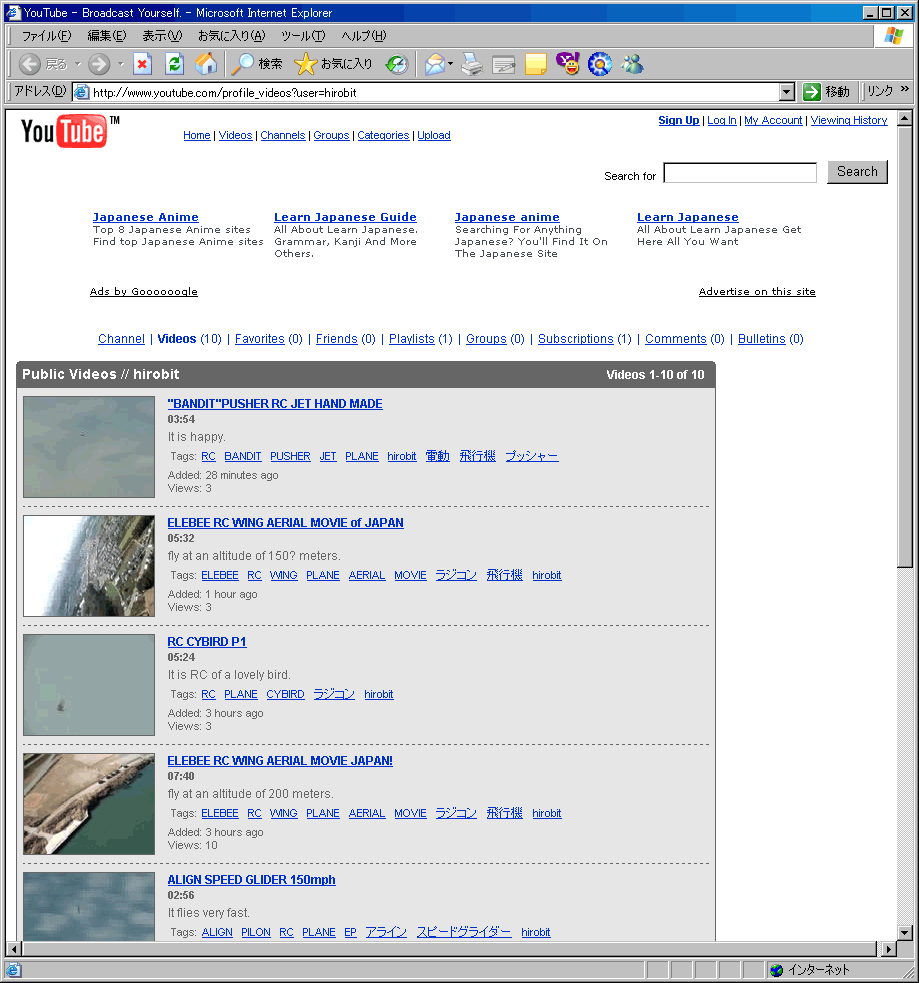Click the Print icon in toolbar
919x983 pixels.
tap(472, 64)
